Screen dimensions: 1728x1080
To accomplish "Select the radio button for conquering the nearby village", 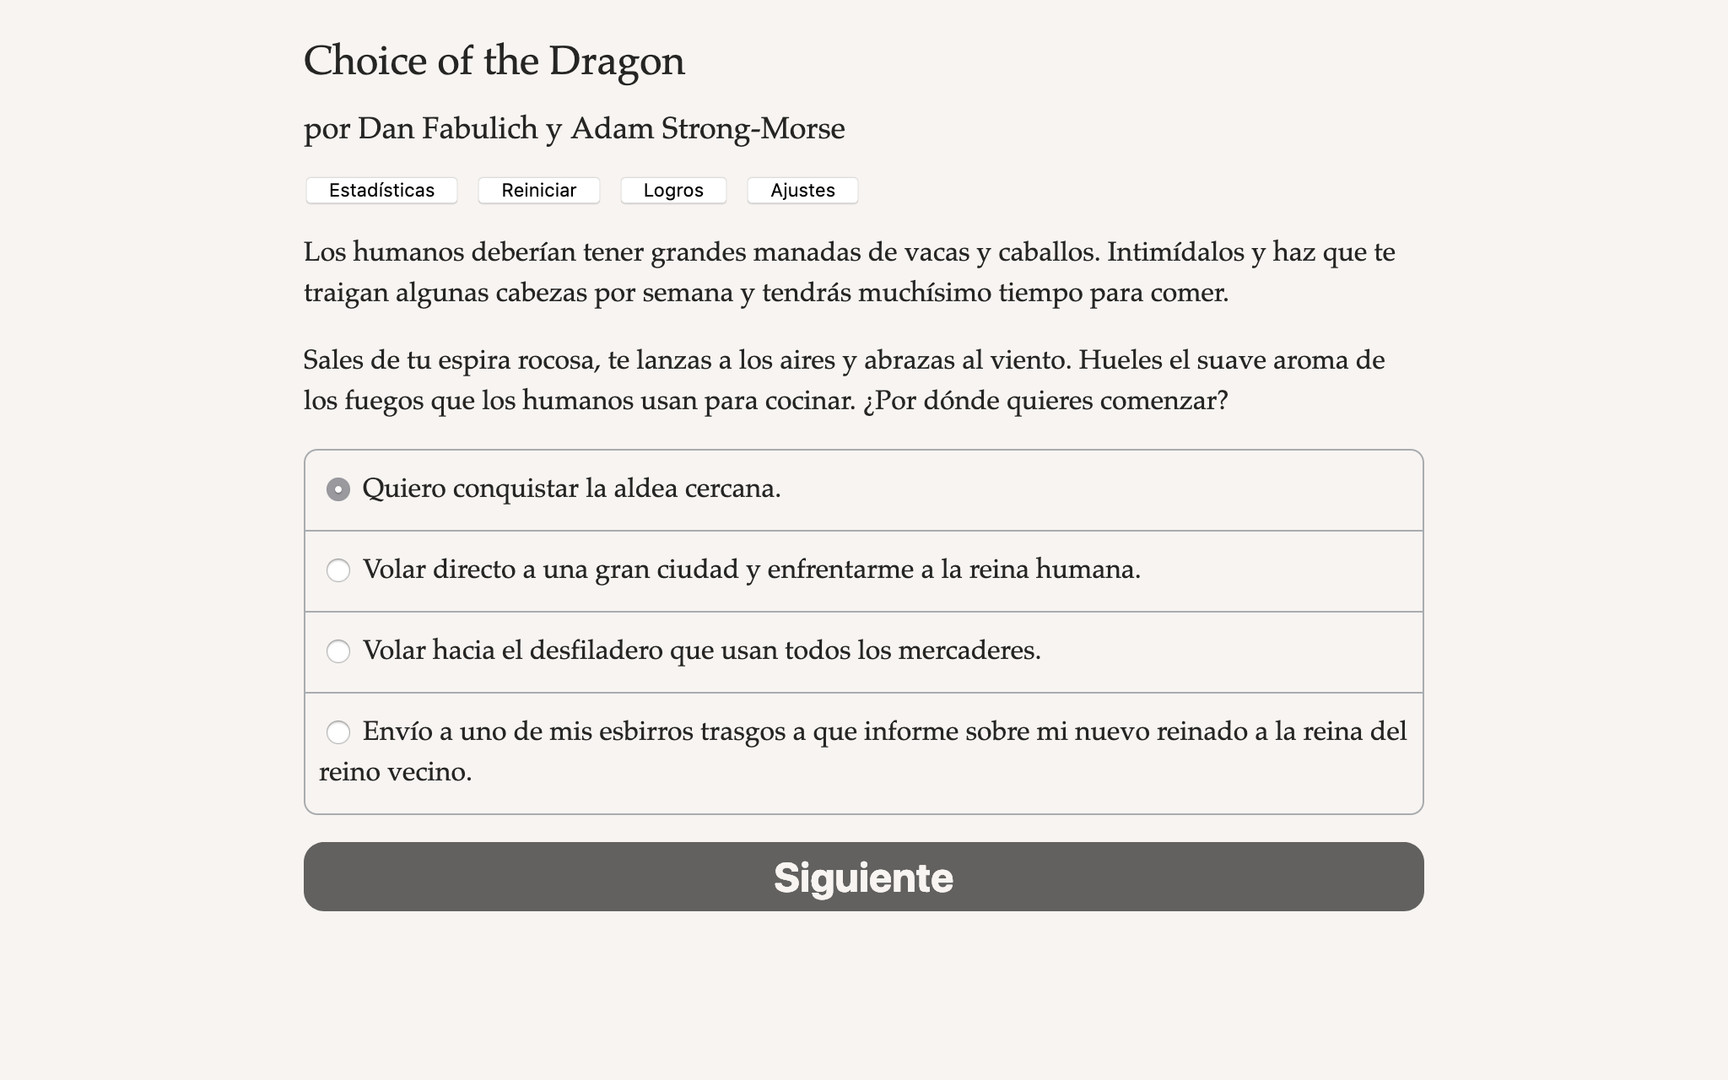I will point(338,489).
